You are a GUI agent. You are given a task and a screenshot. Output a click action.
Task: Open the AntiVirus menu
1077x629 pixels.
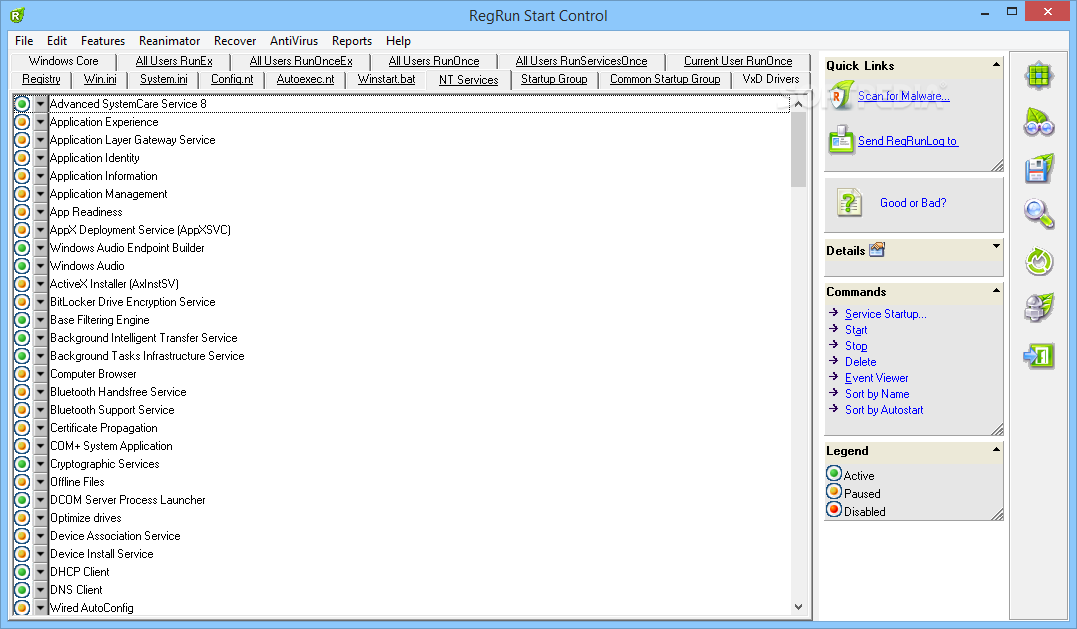[x=294, y=41]
